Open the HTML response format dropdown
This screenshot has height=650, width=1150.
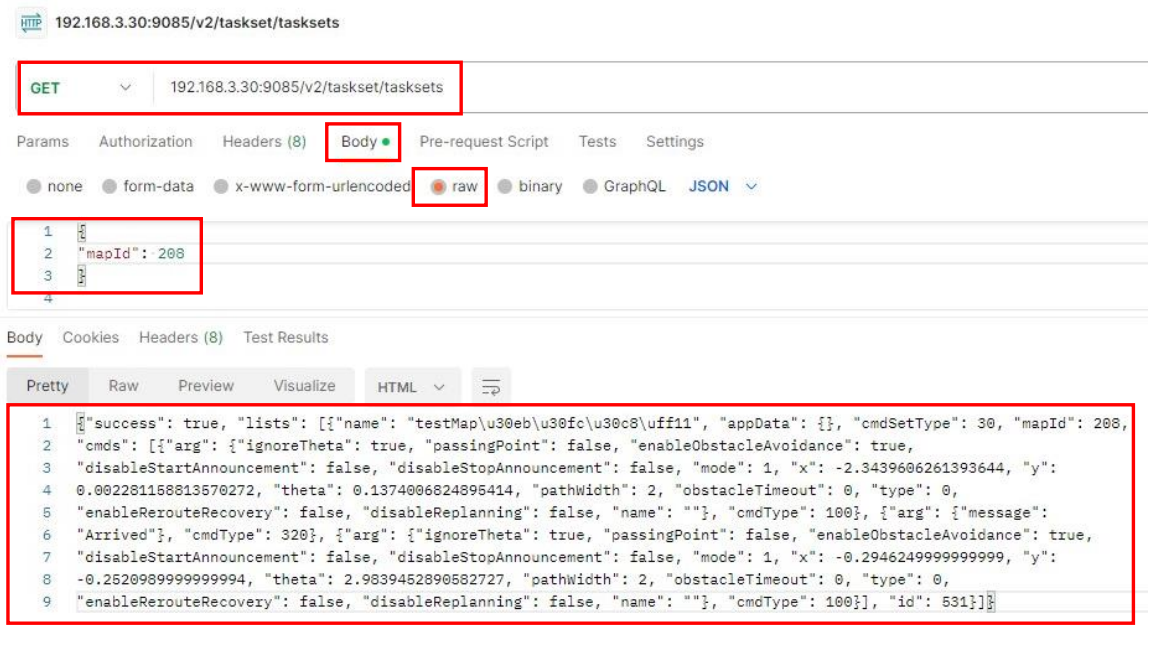[411, 387]
